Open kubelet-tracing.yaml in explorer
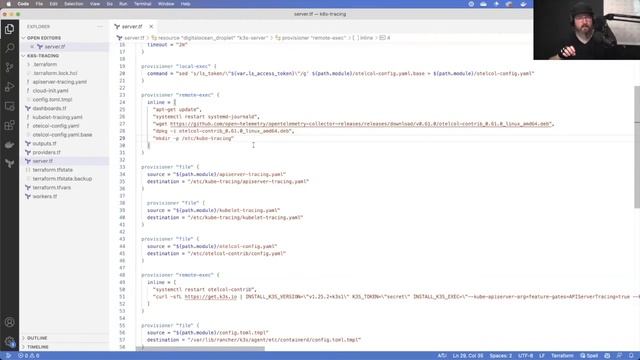Image resolution: width=640 pixels, height=360 pixels. tap(58, 117)
